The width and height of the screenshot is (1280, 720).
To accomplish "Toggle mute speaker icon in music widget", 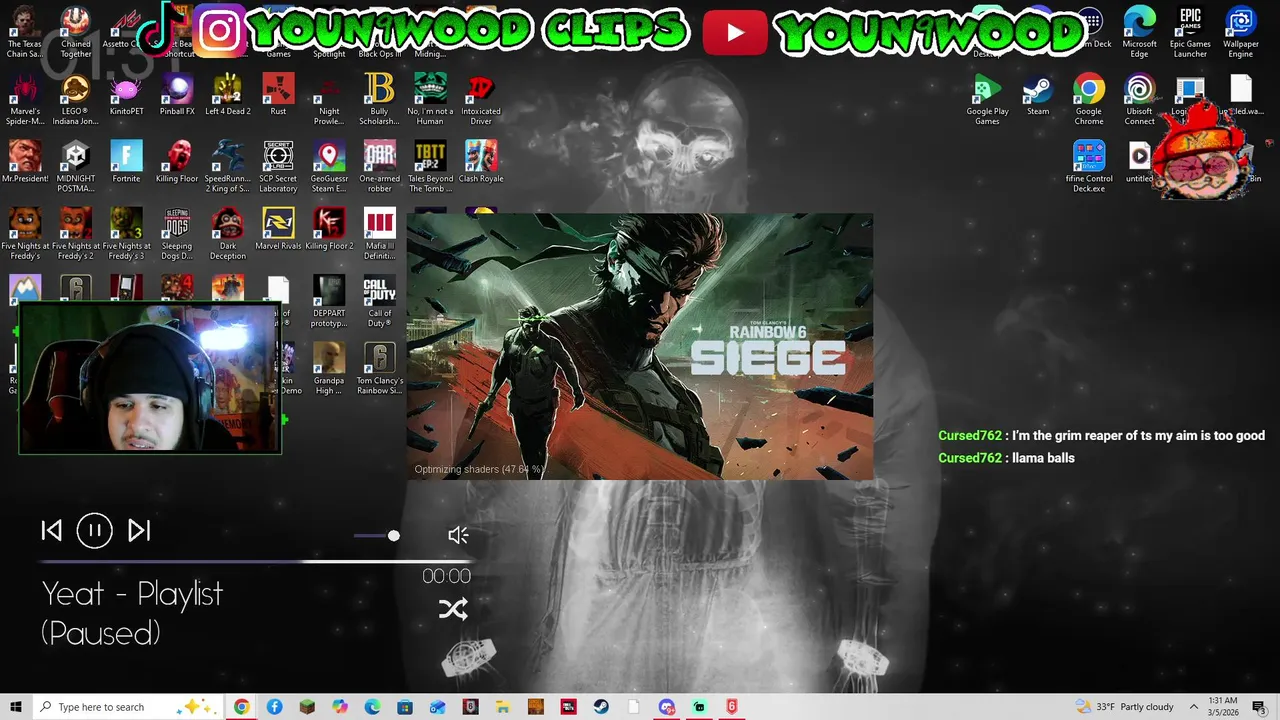I will [458, 535].
